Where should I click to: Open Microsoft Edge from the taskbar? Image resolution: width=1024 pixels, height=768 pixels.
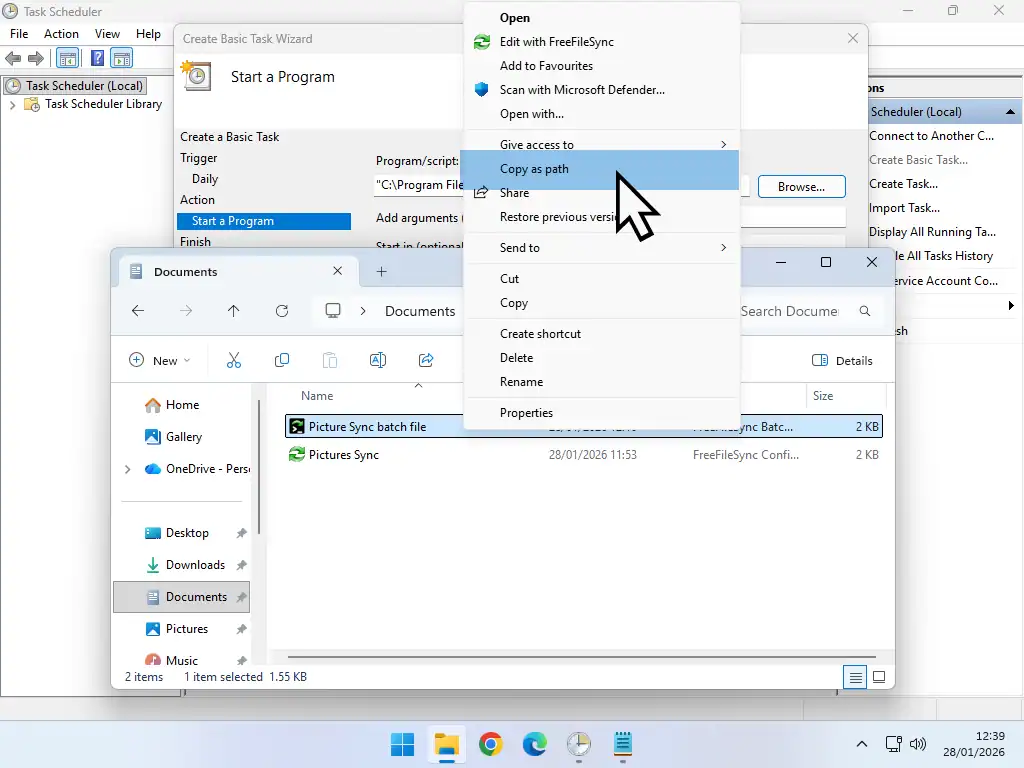click(x=534, y=745)
